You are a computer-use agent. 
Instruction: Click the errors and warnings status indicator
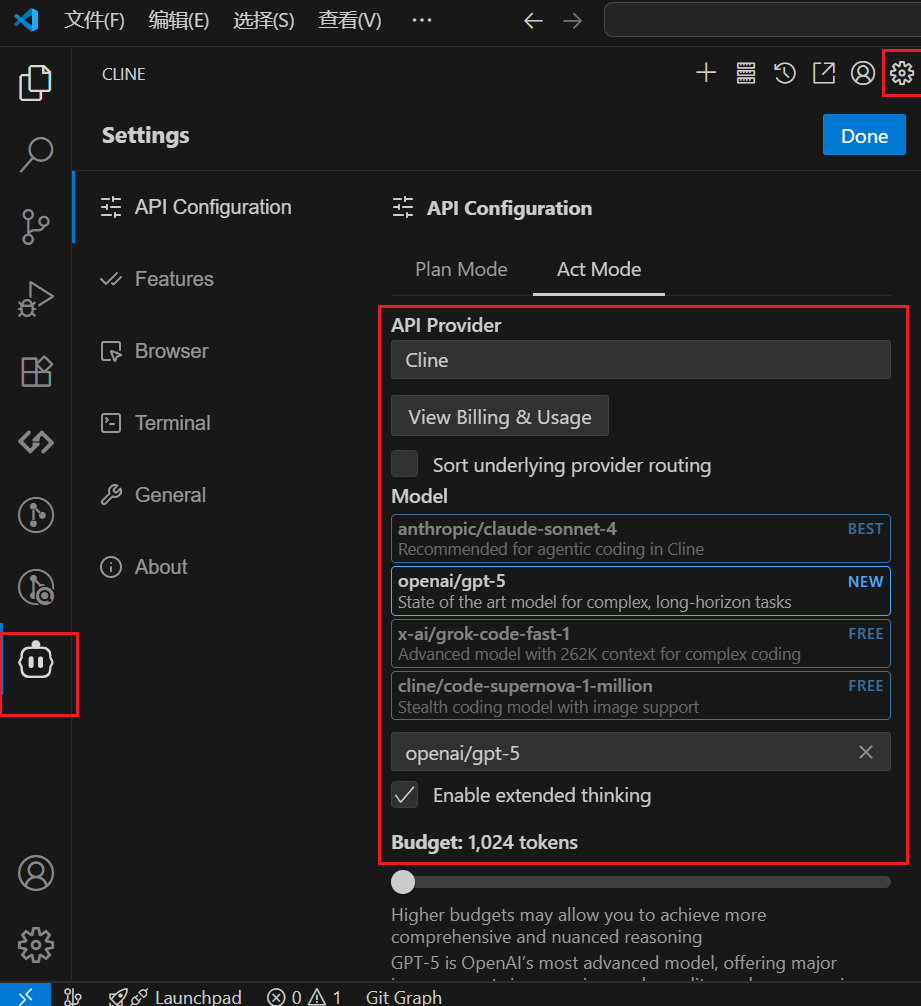pos(304,996)
